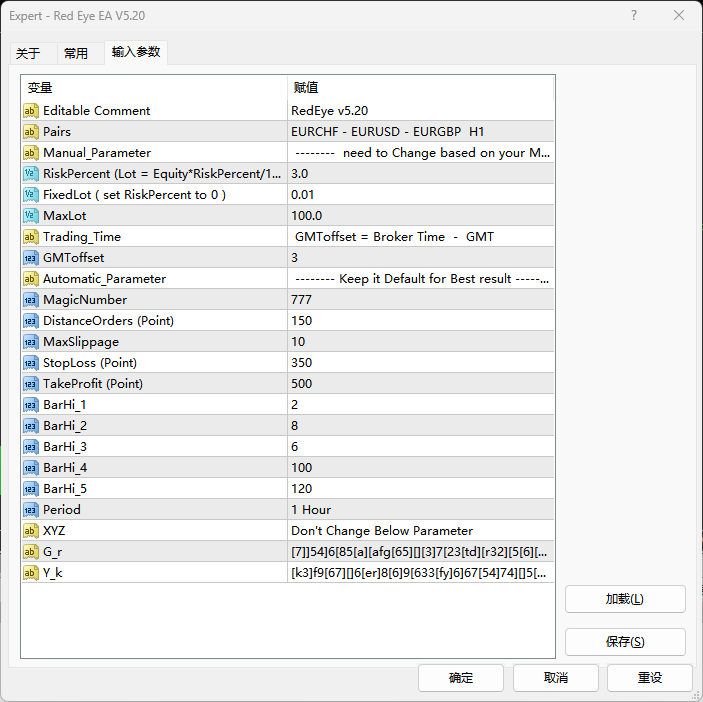The width and height of the screenshot is (703, 702).
Task: Confirm with the 确定 button
Action: coord(461,678)
